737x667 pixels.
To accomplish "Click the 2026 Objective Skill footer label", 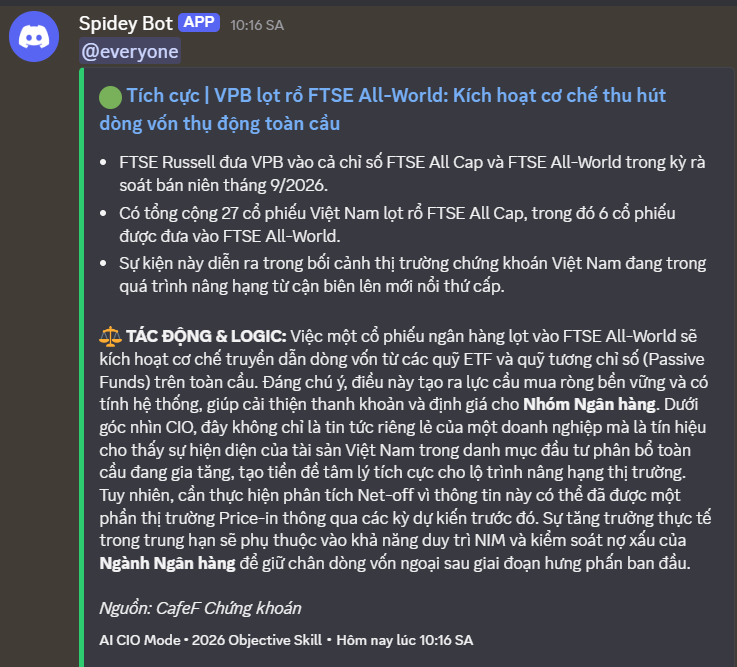I will (x=257, y=640).
